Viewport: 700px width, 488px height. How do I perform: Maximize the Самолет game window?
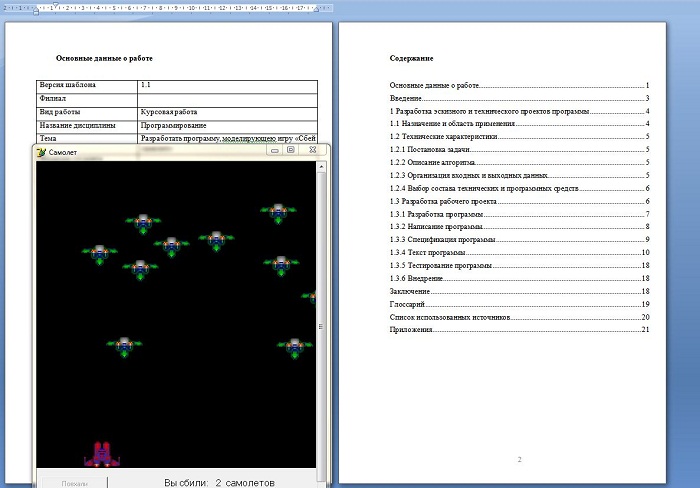291,150
